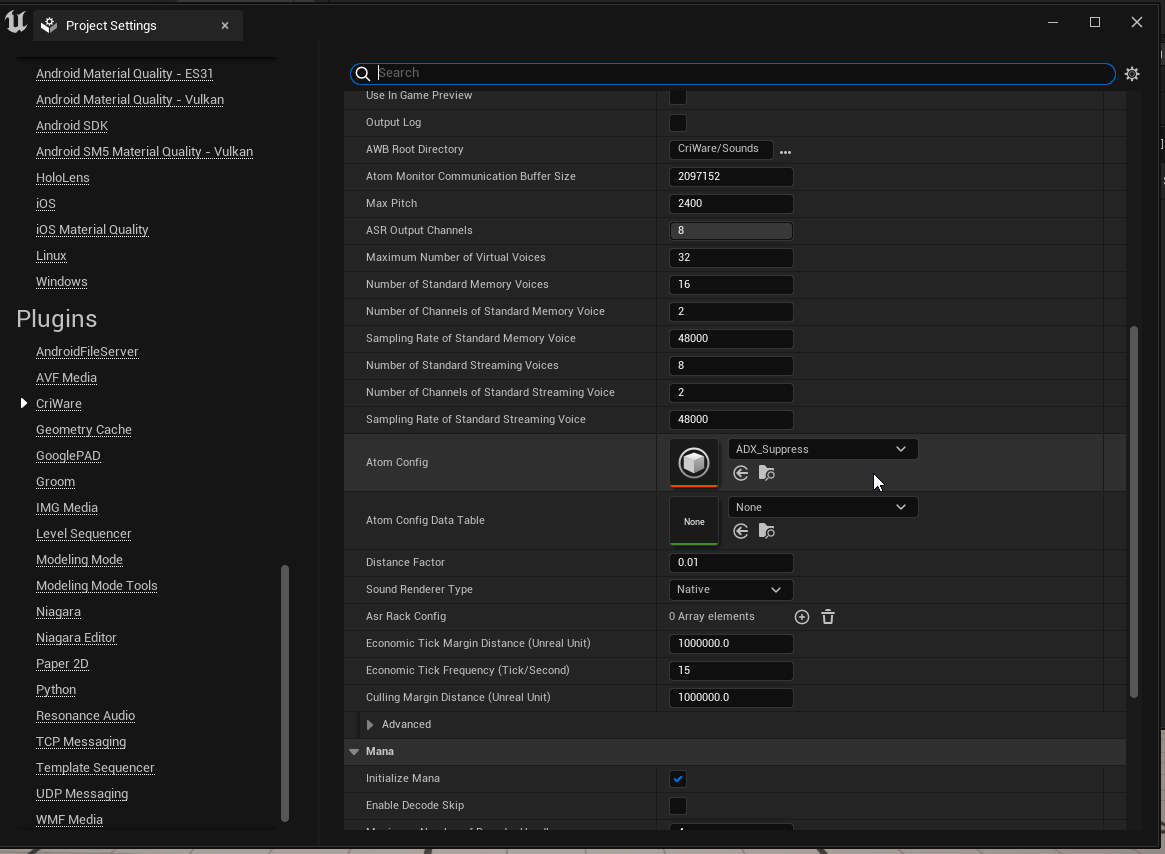The height and width of the screenshot is (854, 1165).
Task: Uncheck Initialize Mana checkbox
Action: 678,779
